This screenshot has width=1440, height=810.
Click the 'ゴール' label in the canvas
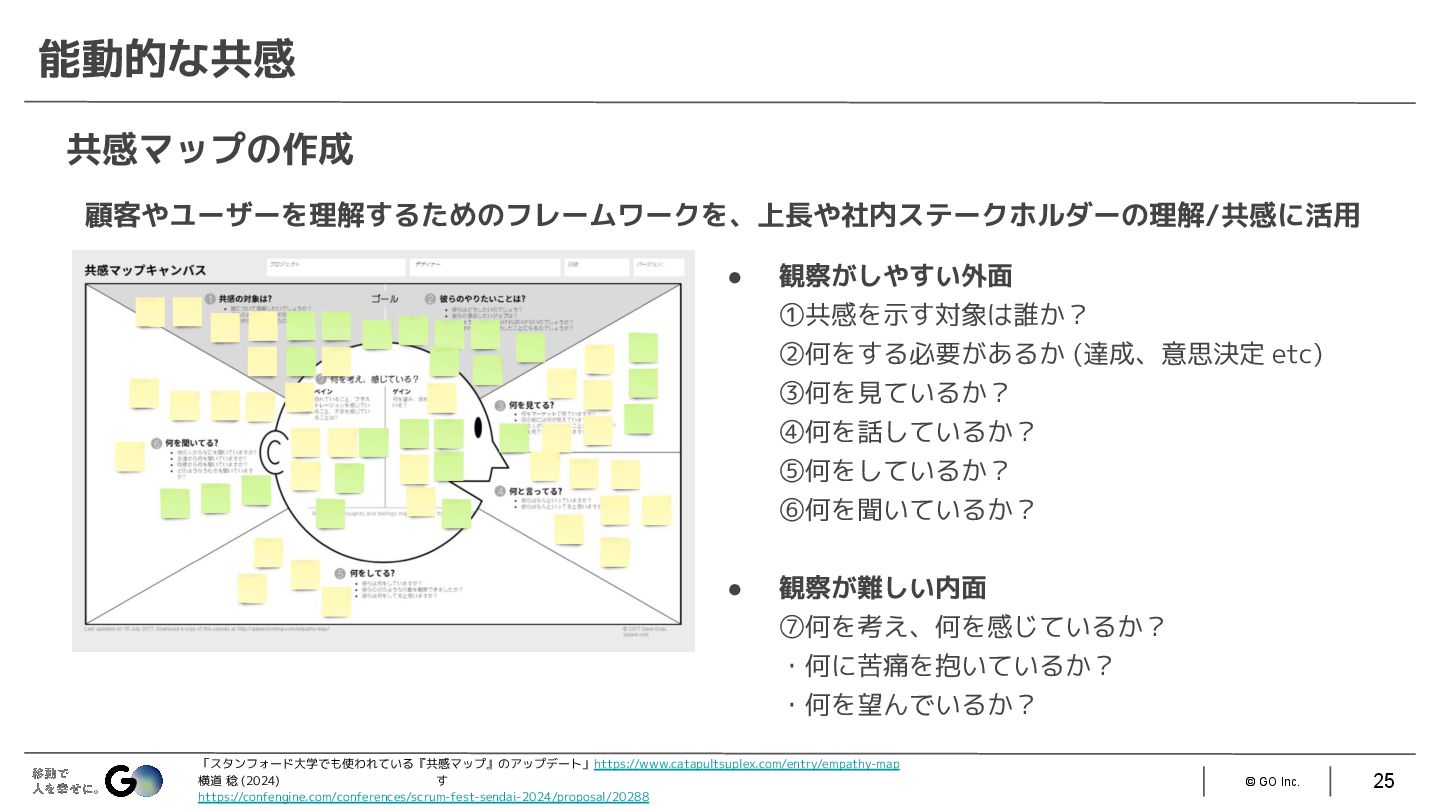point(384,298)
